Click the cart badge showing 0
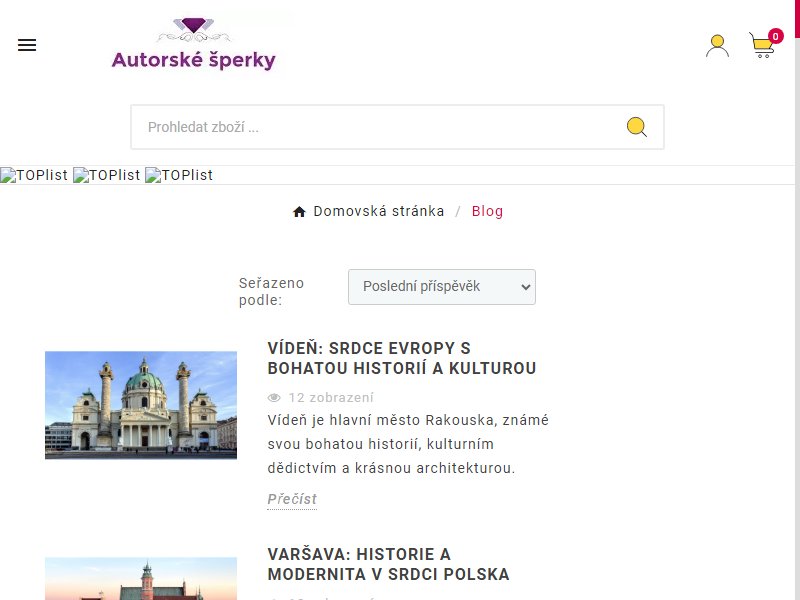 pyautogui.click(x=776, y=36)
